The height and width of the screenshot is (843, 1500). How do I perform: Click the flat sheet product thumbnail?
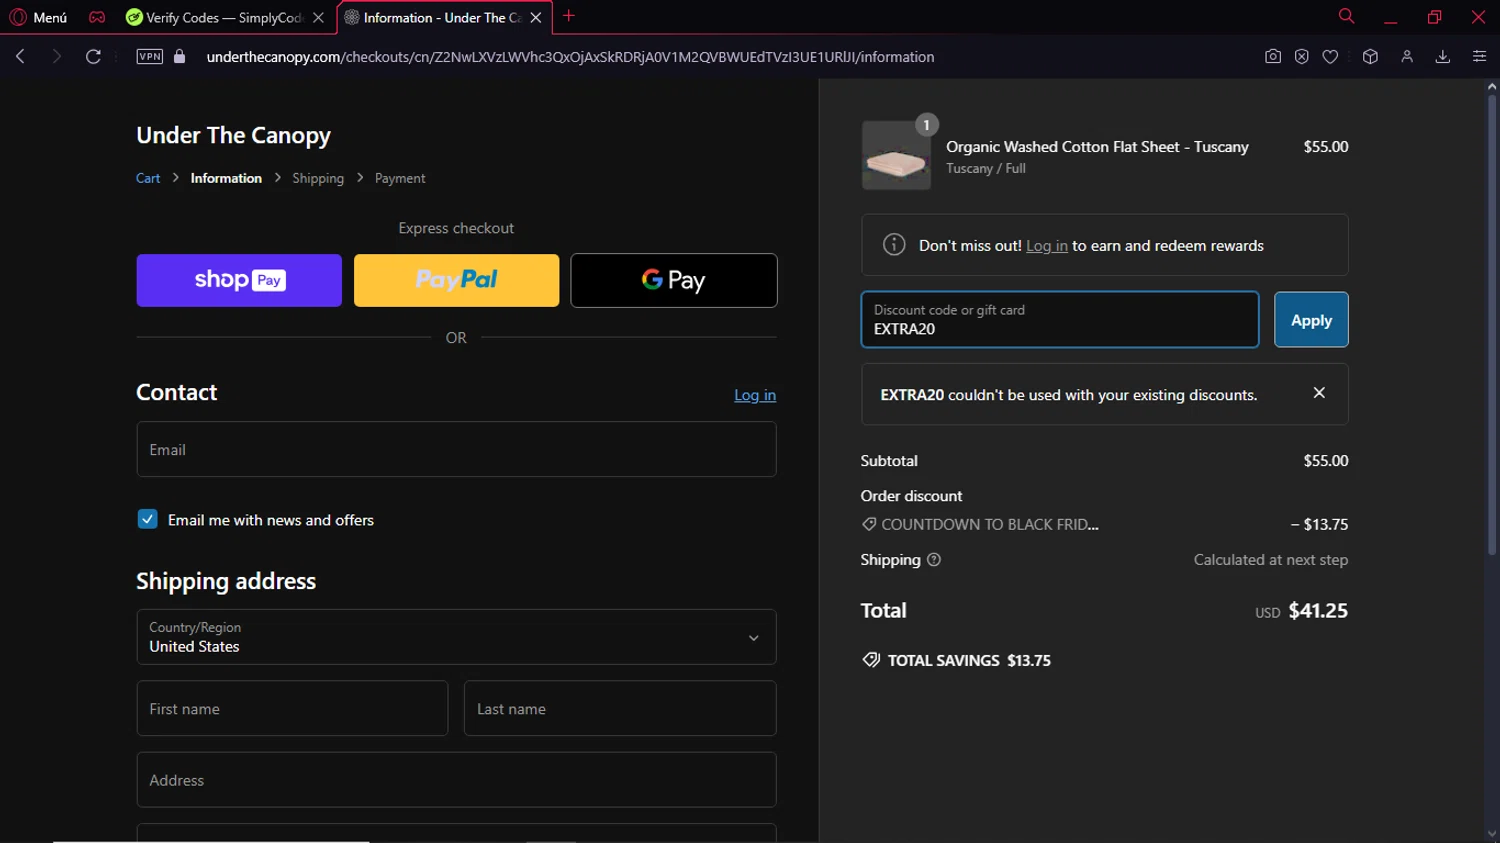pyautogui.click(x=896, y=156)
